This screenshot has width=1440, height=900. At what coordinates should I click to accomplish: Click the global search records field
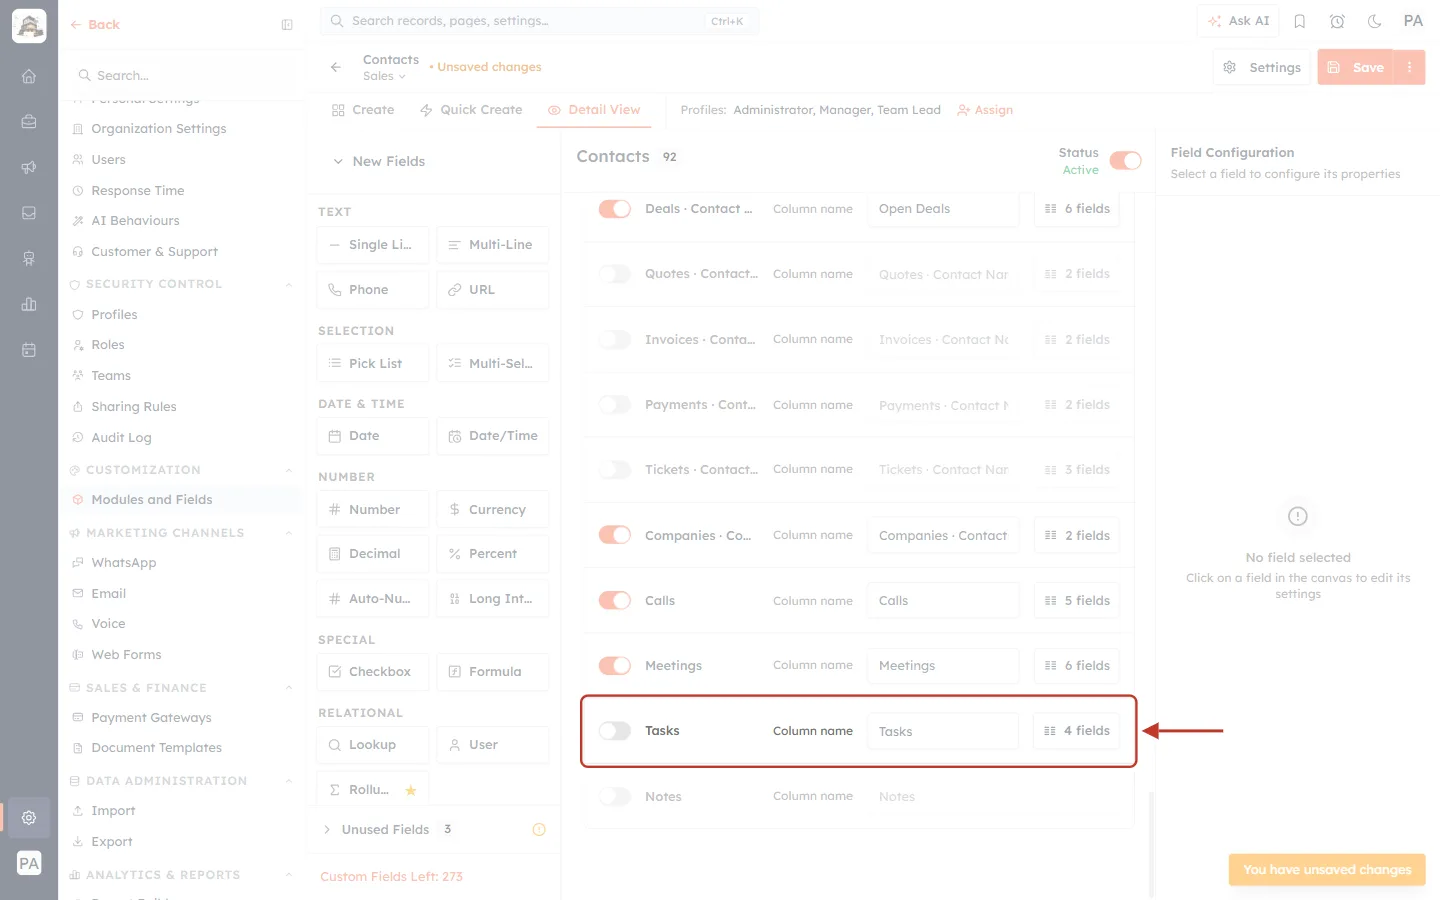point(539,21)
